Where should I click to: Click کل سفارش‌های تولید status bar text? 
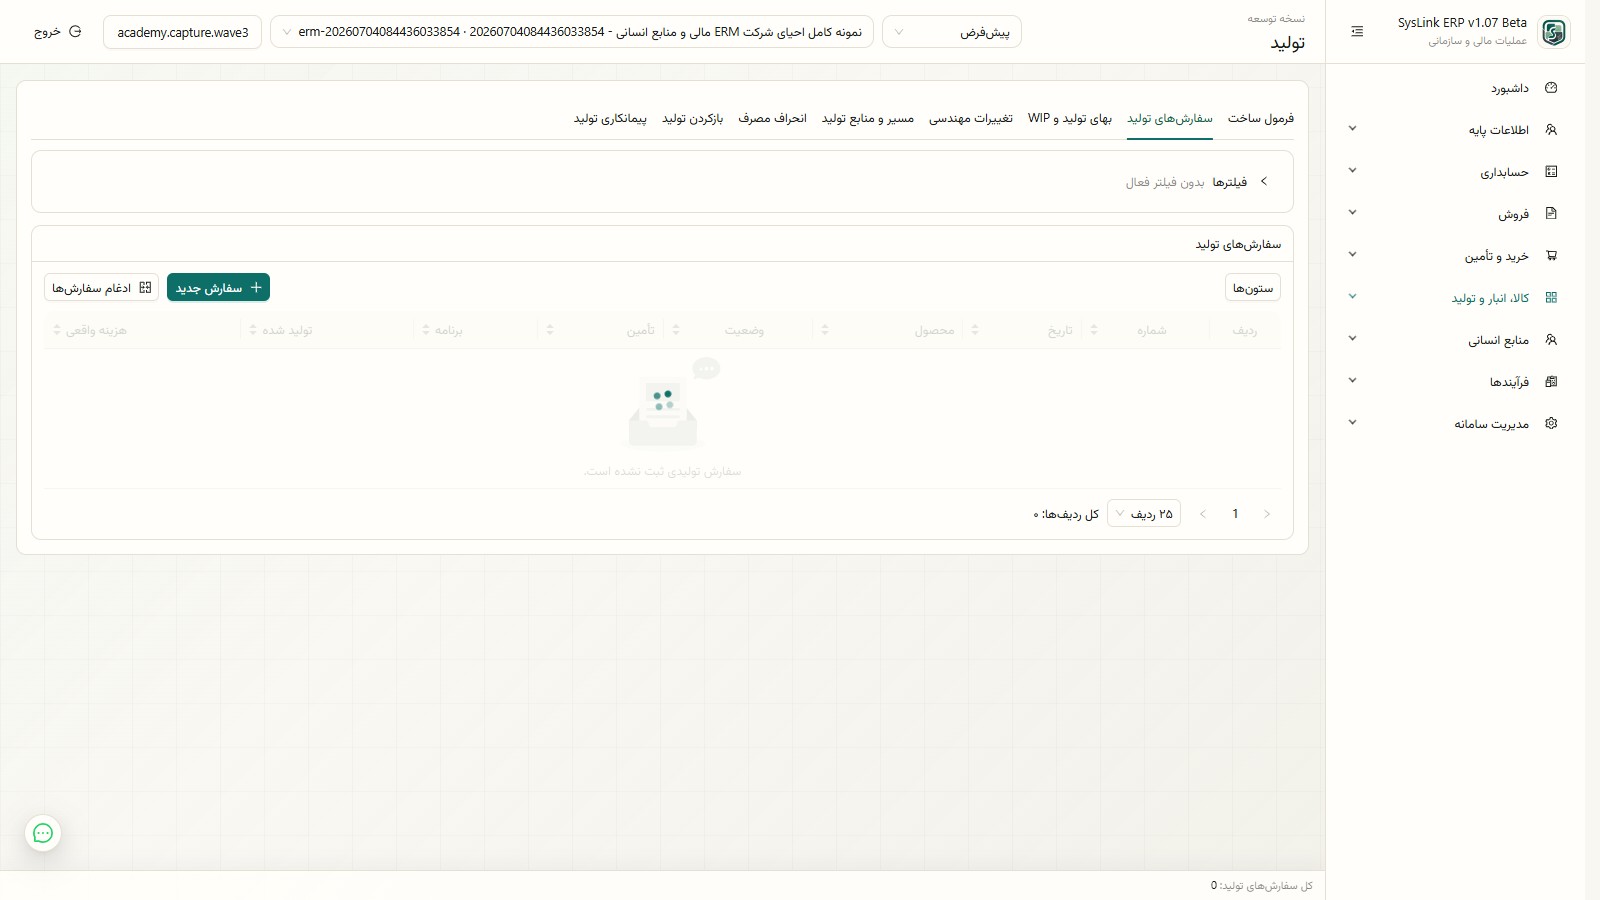pos(1262,886)
